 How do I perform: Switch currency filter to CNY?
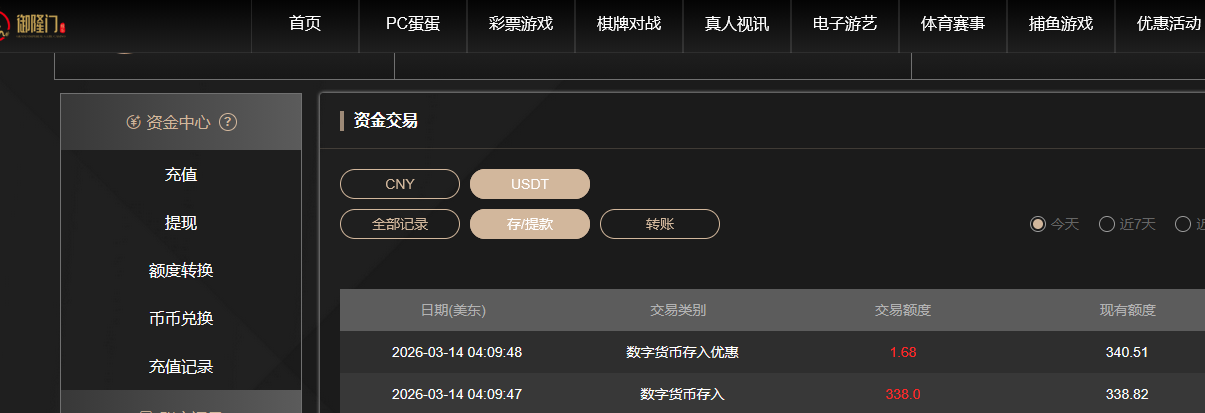click(x=400, y=184)
